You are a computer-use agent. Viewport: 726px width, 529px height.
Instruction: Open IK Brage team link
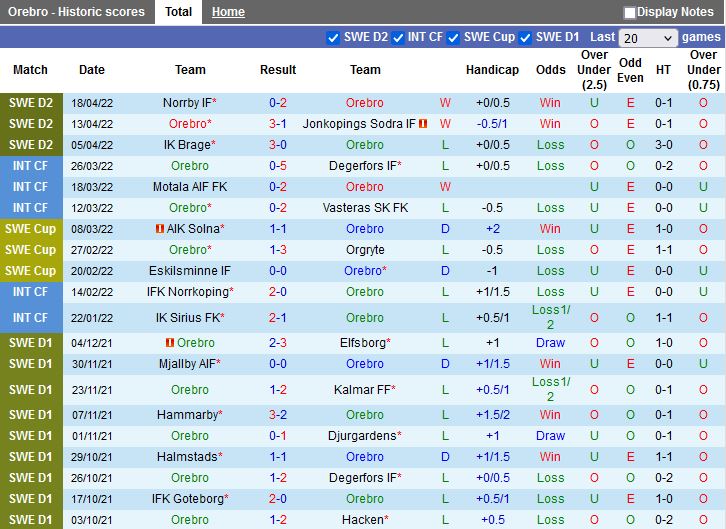click(x=187, y=145)
